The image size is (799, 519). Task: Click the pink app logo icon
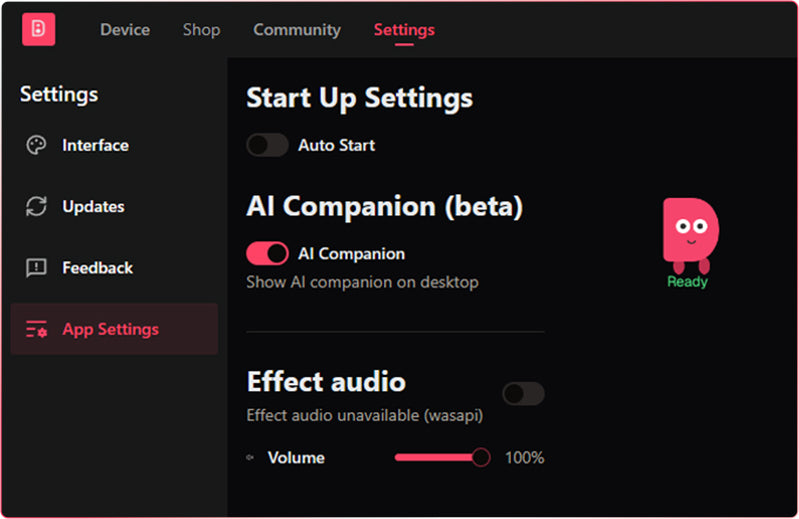click(38, 29)
